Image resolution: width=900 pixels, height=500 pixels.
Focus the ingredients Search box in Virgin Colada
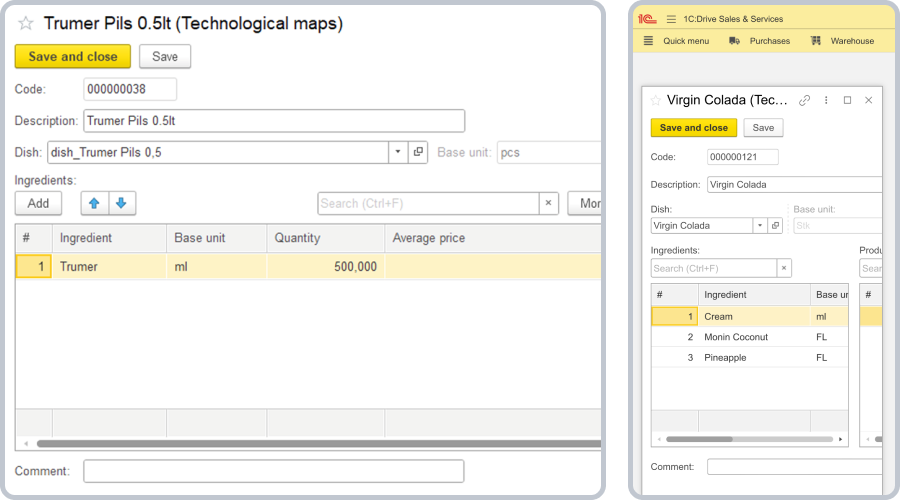tap(713, 268)
